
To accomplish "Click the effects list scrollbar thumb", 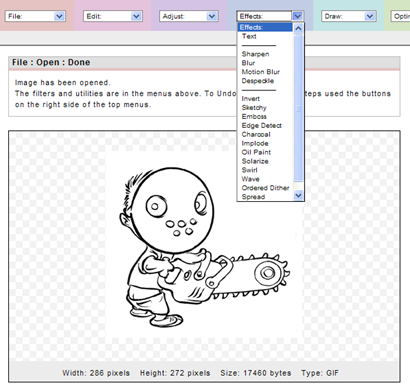I will click(x=298, y=107).
